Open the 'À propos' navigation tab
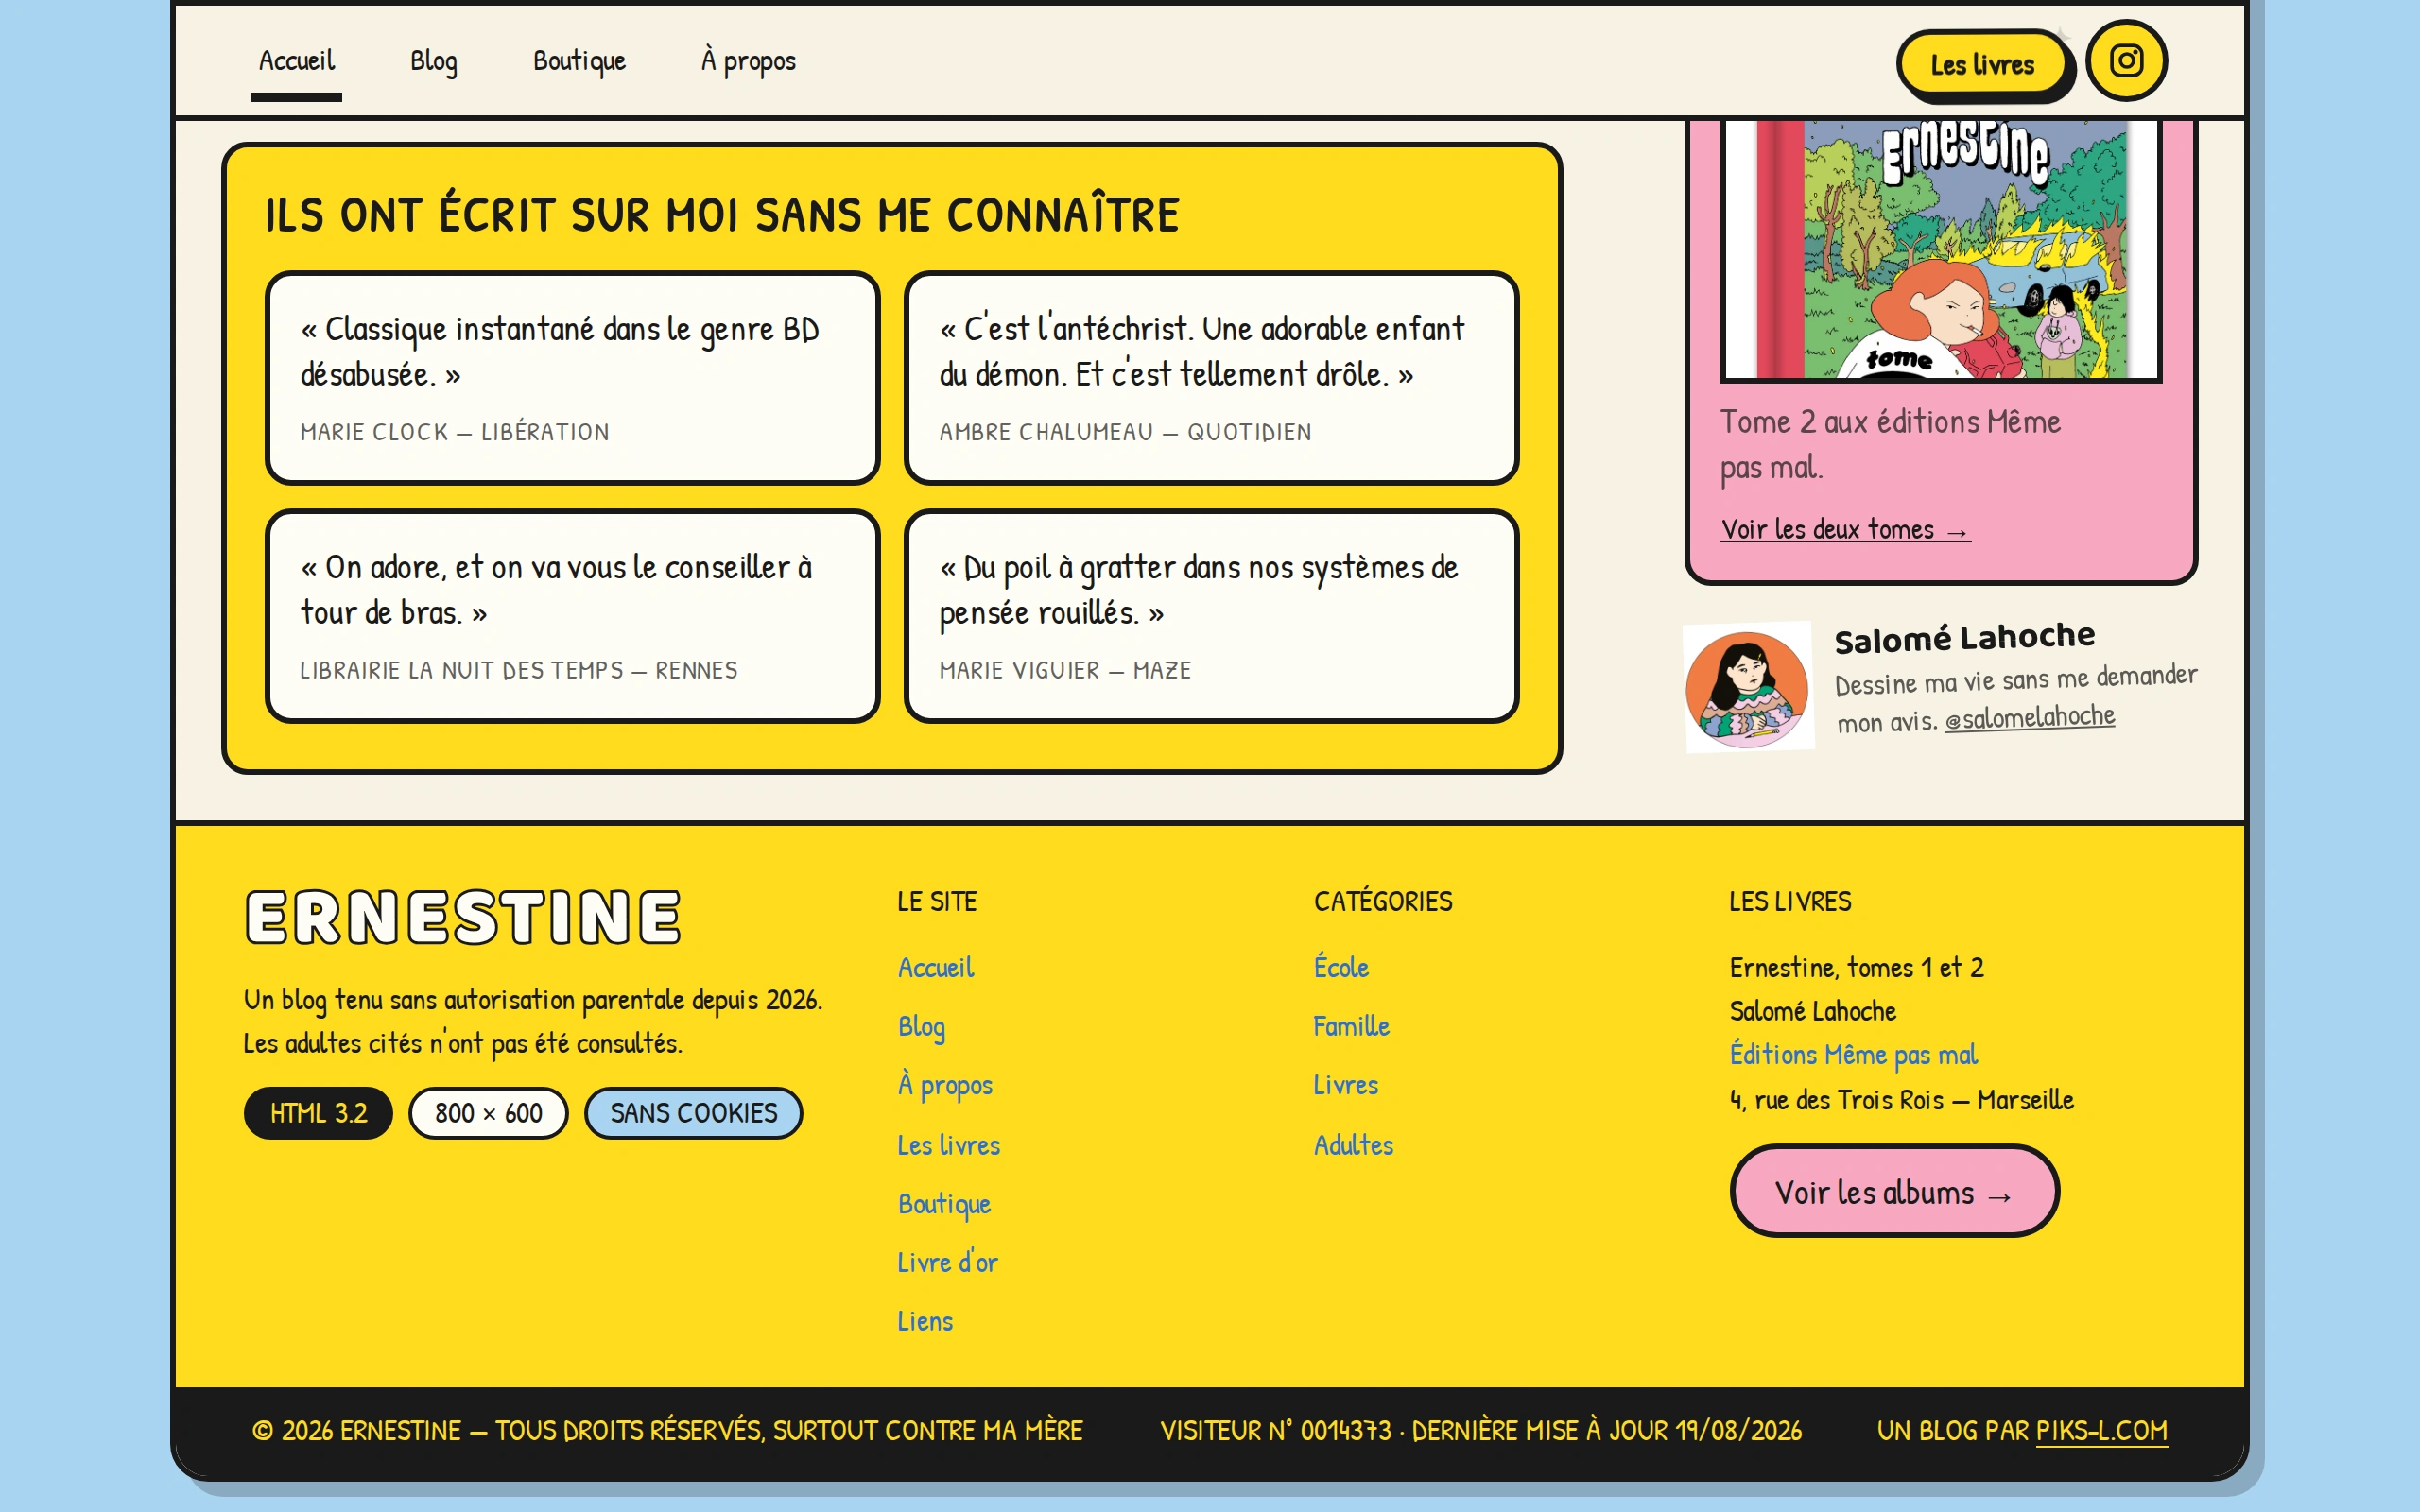 (748, 61)
